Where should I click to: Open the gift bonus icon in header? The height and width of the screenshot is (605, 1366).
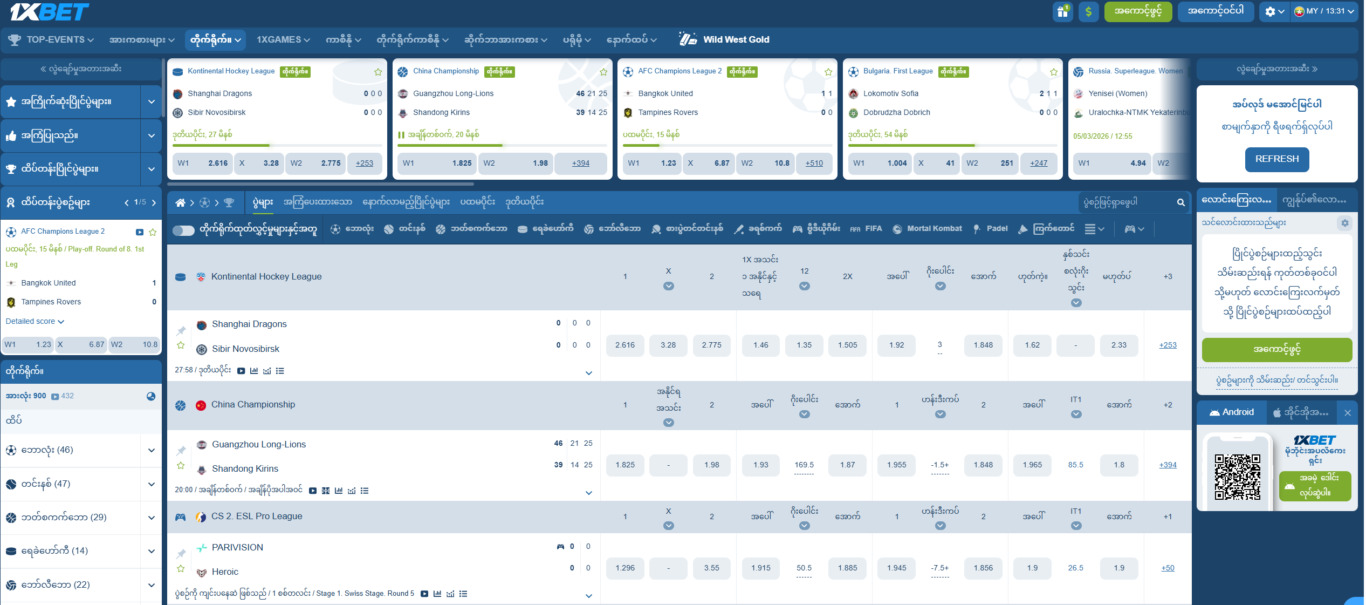coord(1062,12)
